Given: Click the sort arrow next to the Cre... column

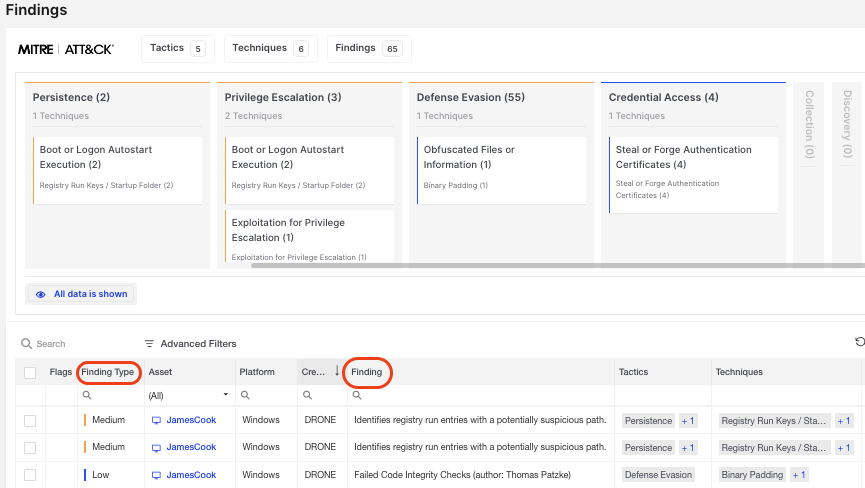Looking at the screenshot, I should click(x=336, y=371).
